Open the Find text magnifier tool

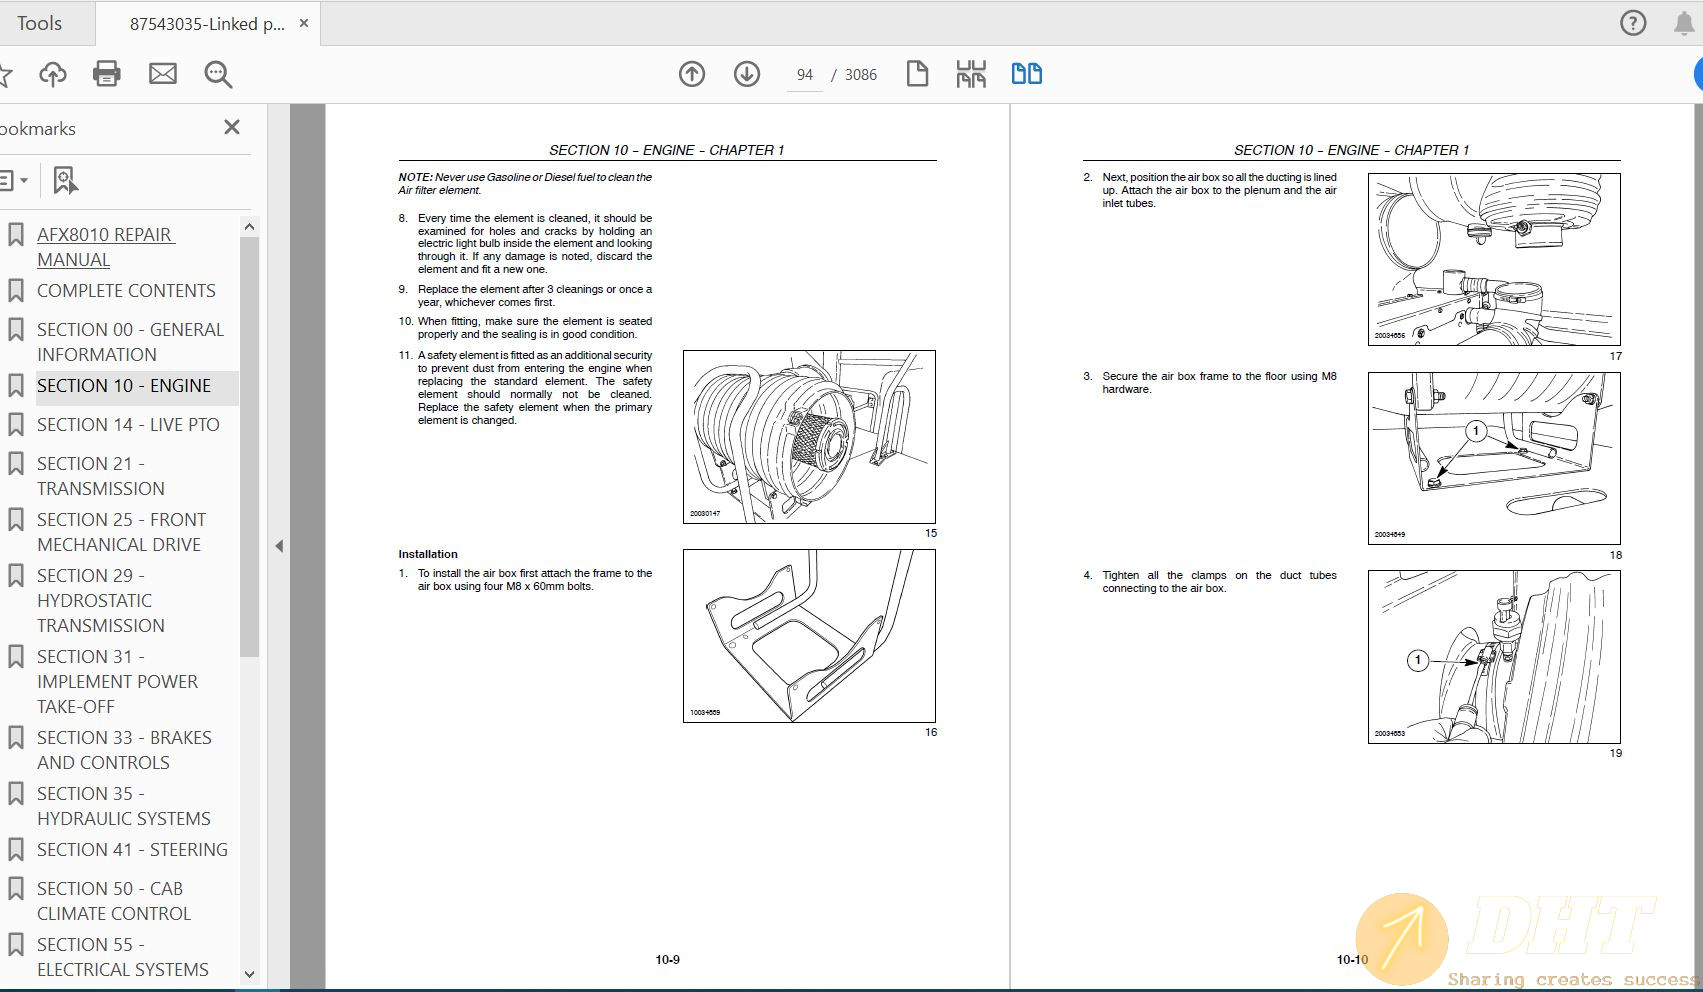pyautogui.click(x=218, y=74)
